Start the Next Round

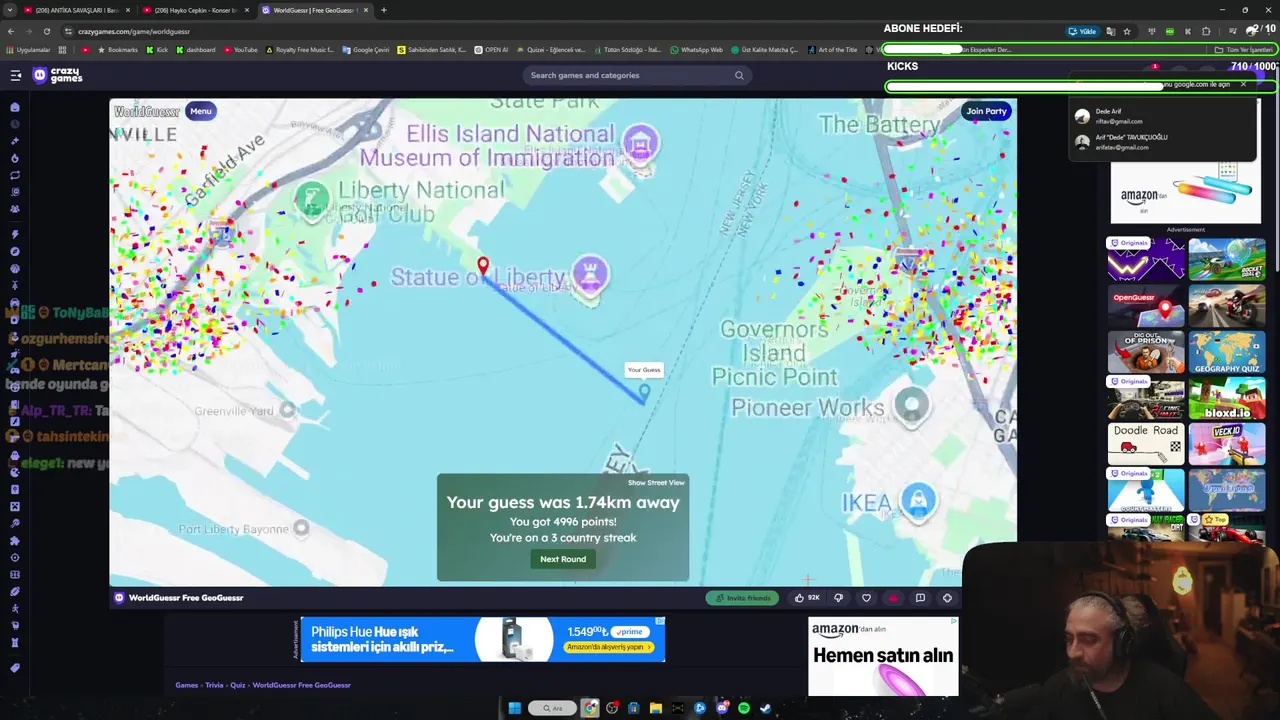coord(563,559)
